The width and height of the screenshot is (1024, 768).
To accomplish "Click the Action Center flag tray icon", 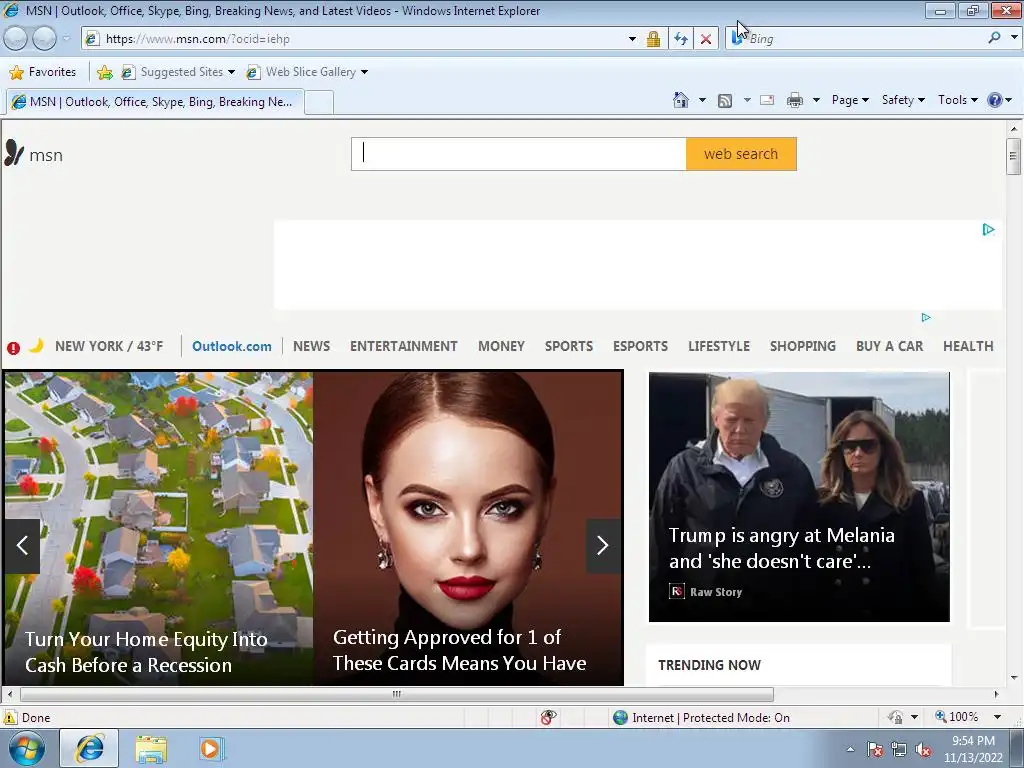I will pos(875,749).
